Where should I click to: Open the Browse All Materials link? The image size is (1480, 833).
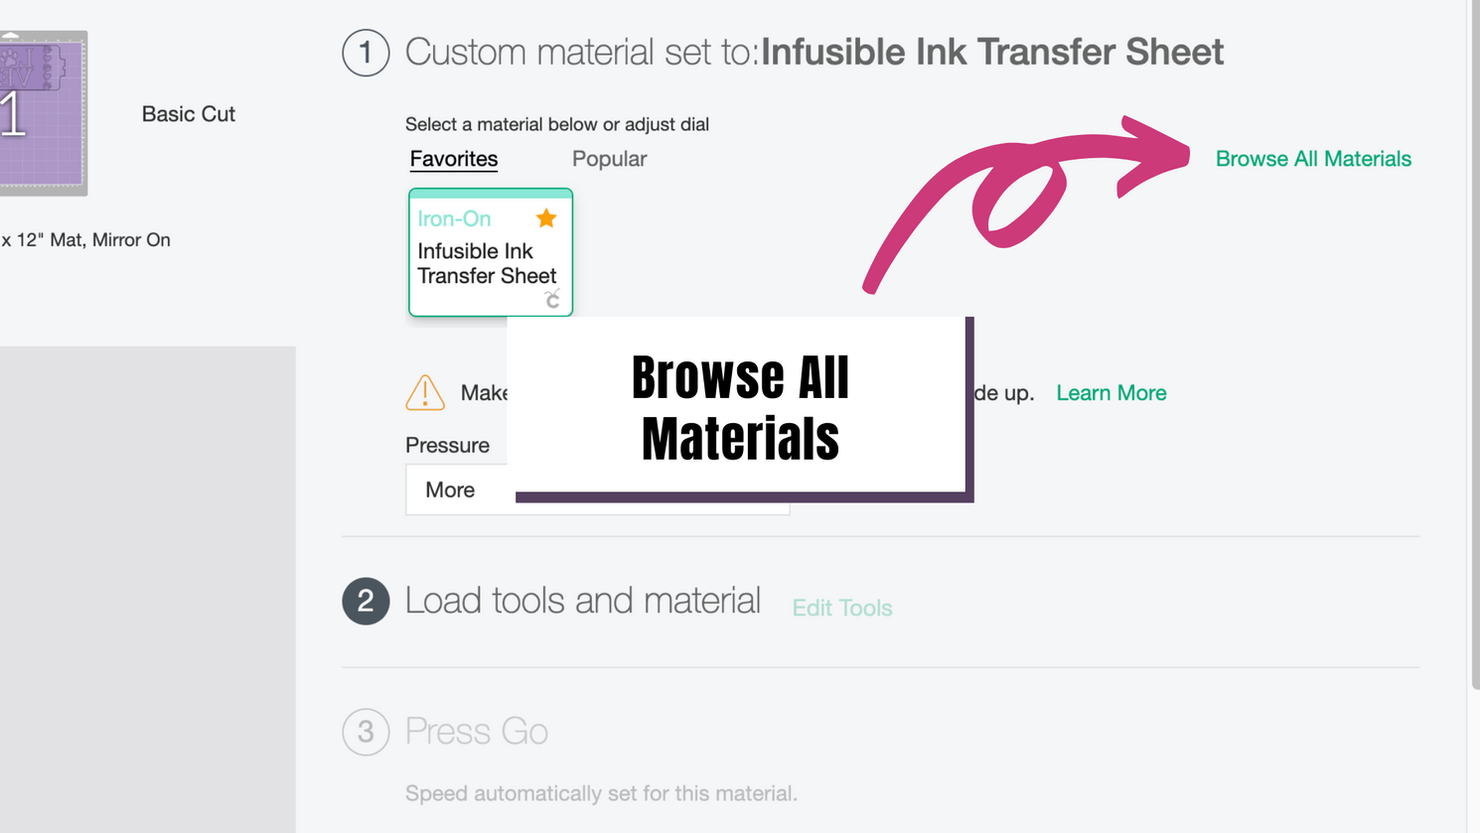[1313, 159]
